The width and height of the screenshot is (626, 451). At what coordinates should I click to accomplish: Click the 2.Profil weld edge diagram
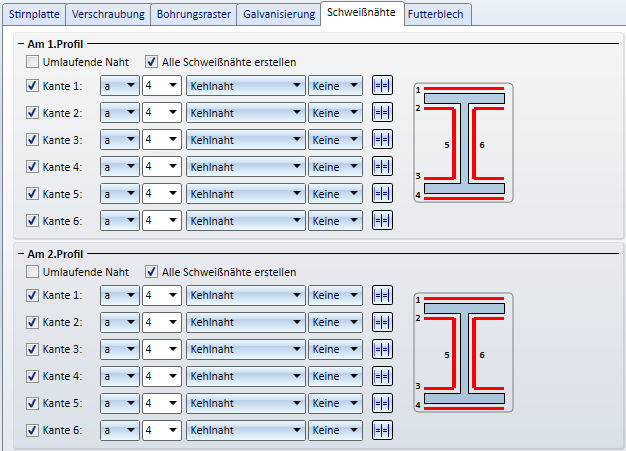463,352
